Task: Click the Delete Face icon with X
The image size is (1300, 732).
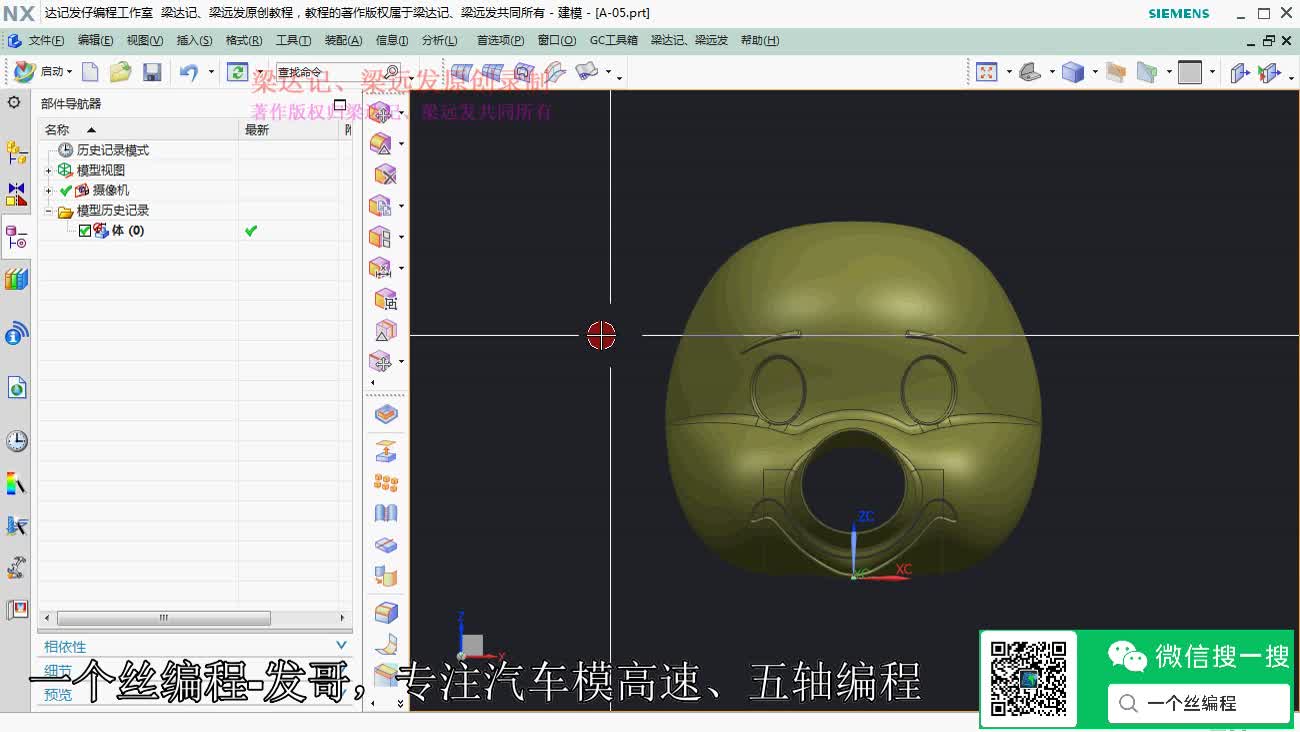Action: point(385,175)
